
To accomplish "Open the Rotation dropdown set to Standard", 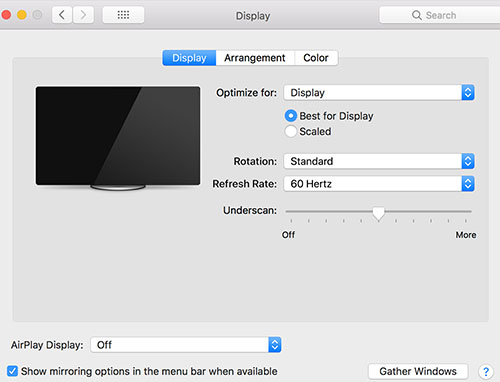I will (379, 161).
